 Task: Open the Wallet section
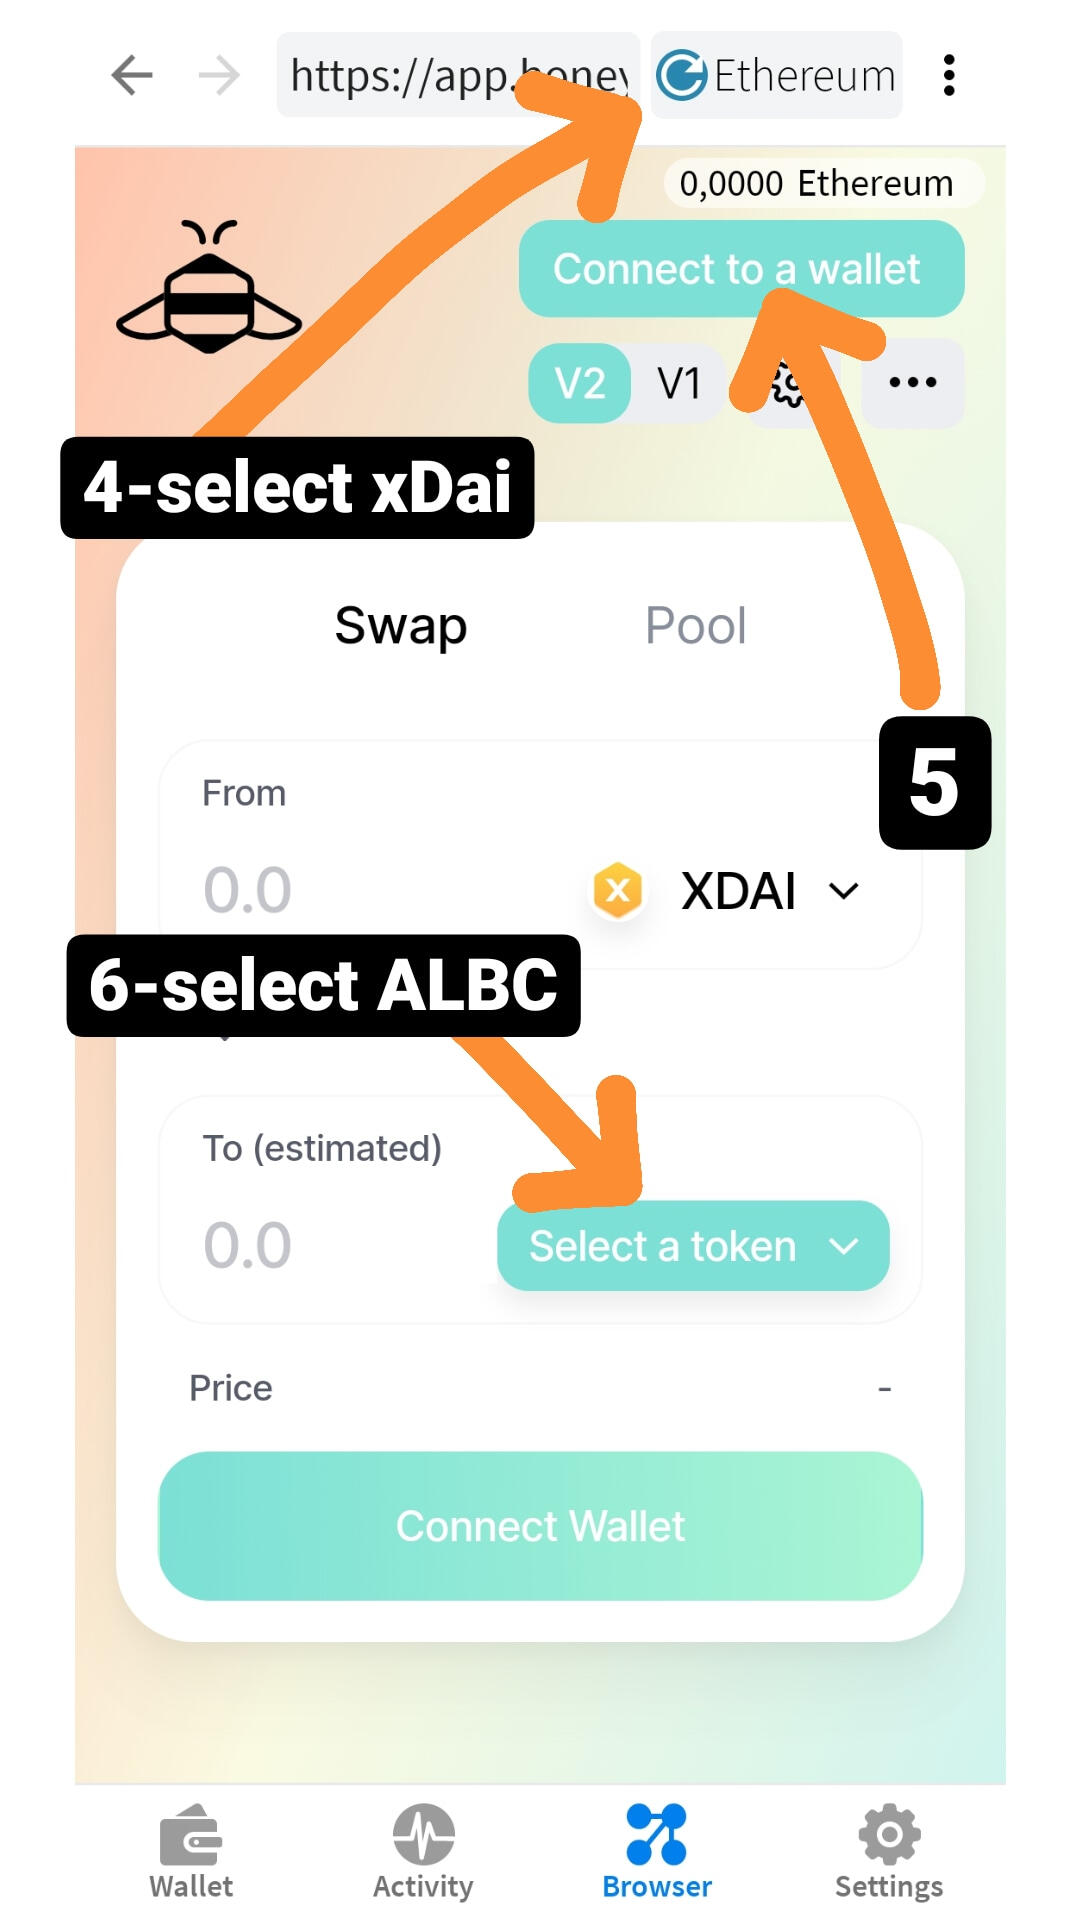pos(191,1851)
